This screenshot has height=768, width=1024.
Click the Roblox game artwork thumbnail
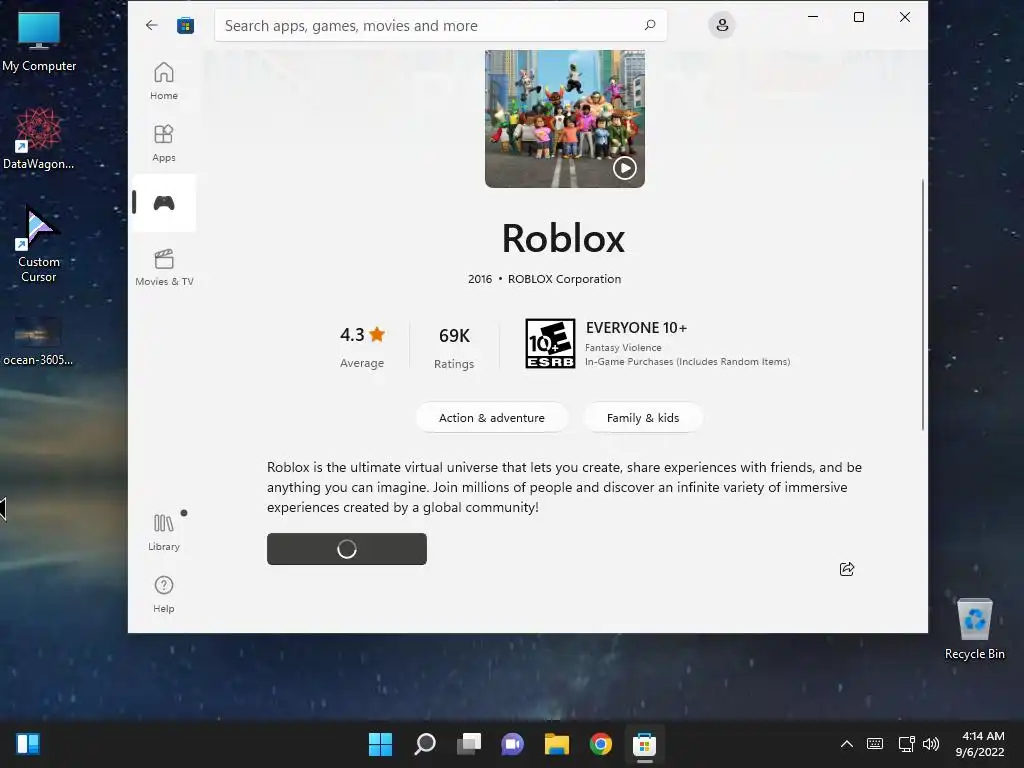pyautogui.click(x=564, y=118)
